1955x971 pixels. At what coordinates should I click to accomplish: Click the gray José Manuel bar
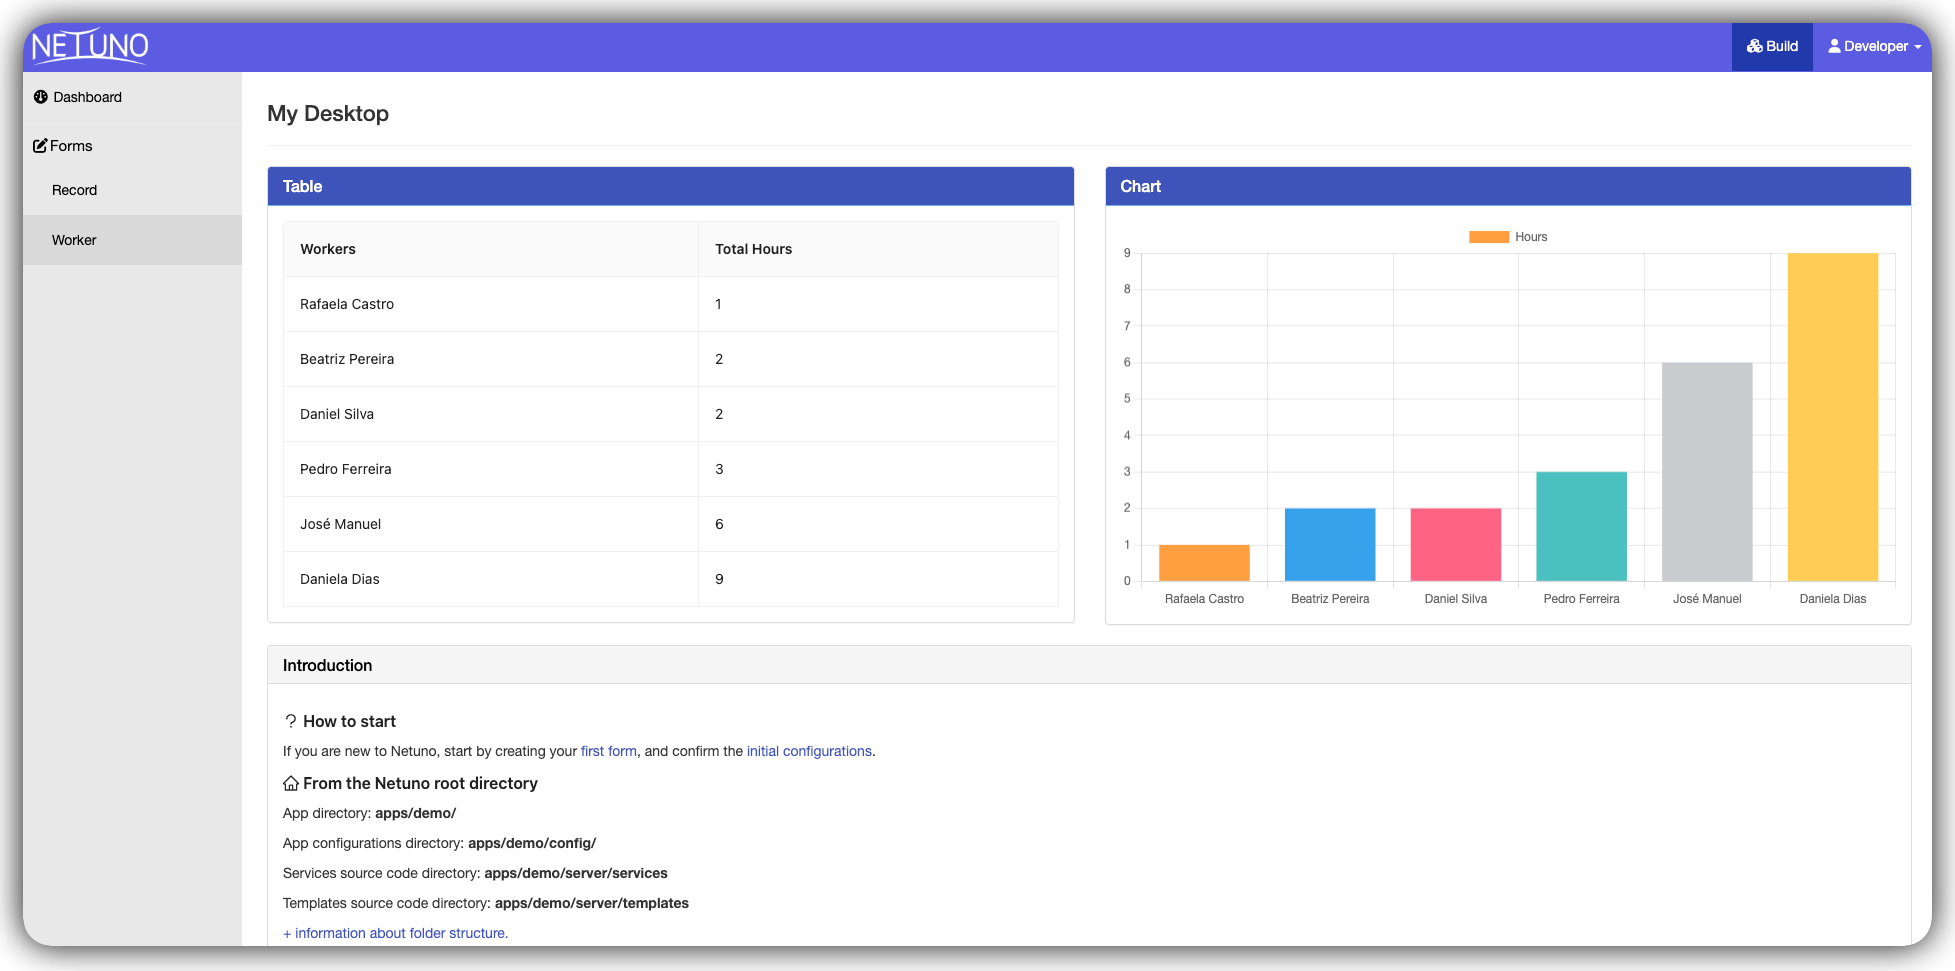click(1706, 471)
